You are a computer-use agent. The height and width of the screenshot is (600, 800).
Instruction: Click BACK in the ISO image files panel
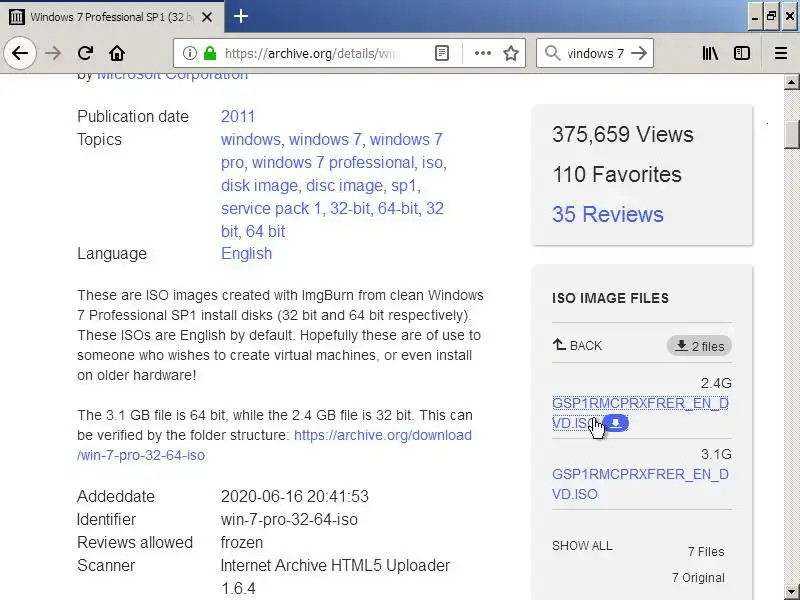pos(577,345)
